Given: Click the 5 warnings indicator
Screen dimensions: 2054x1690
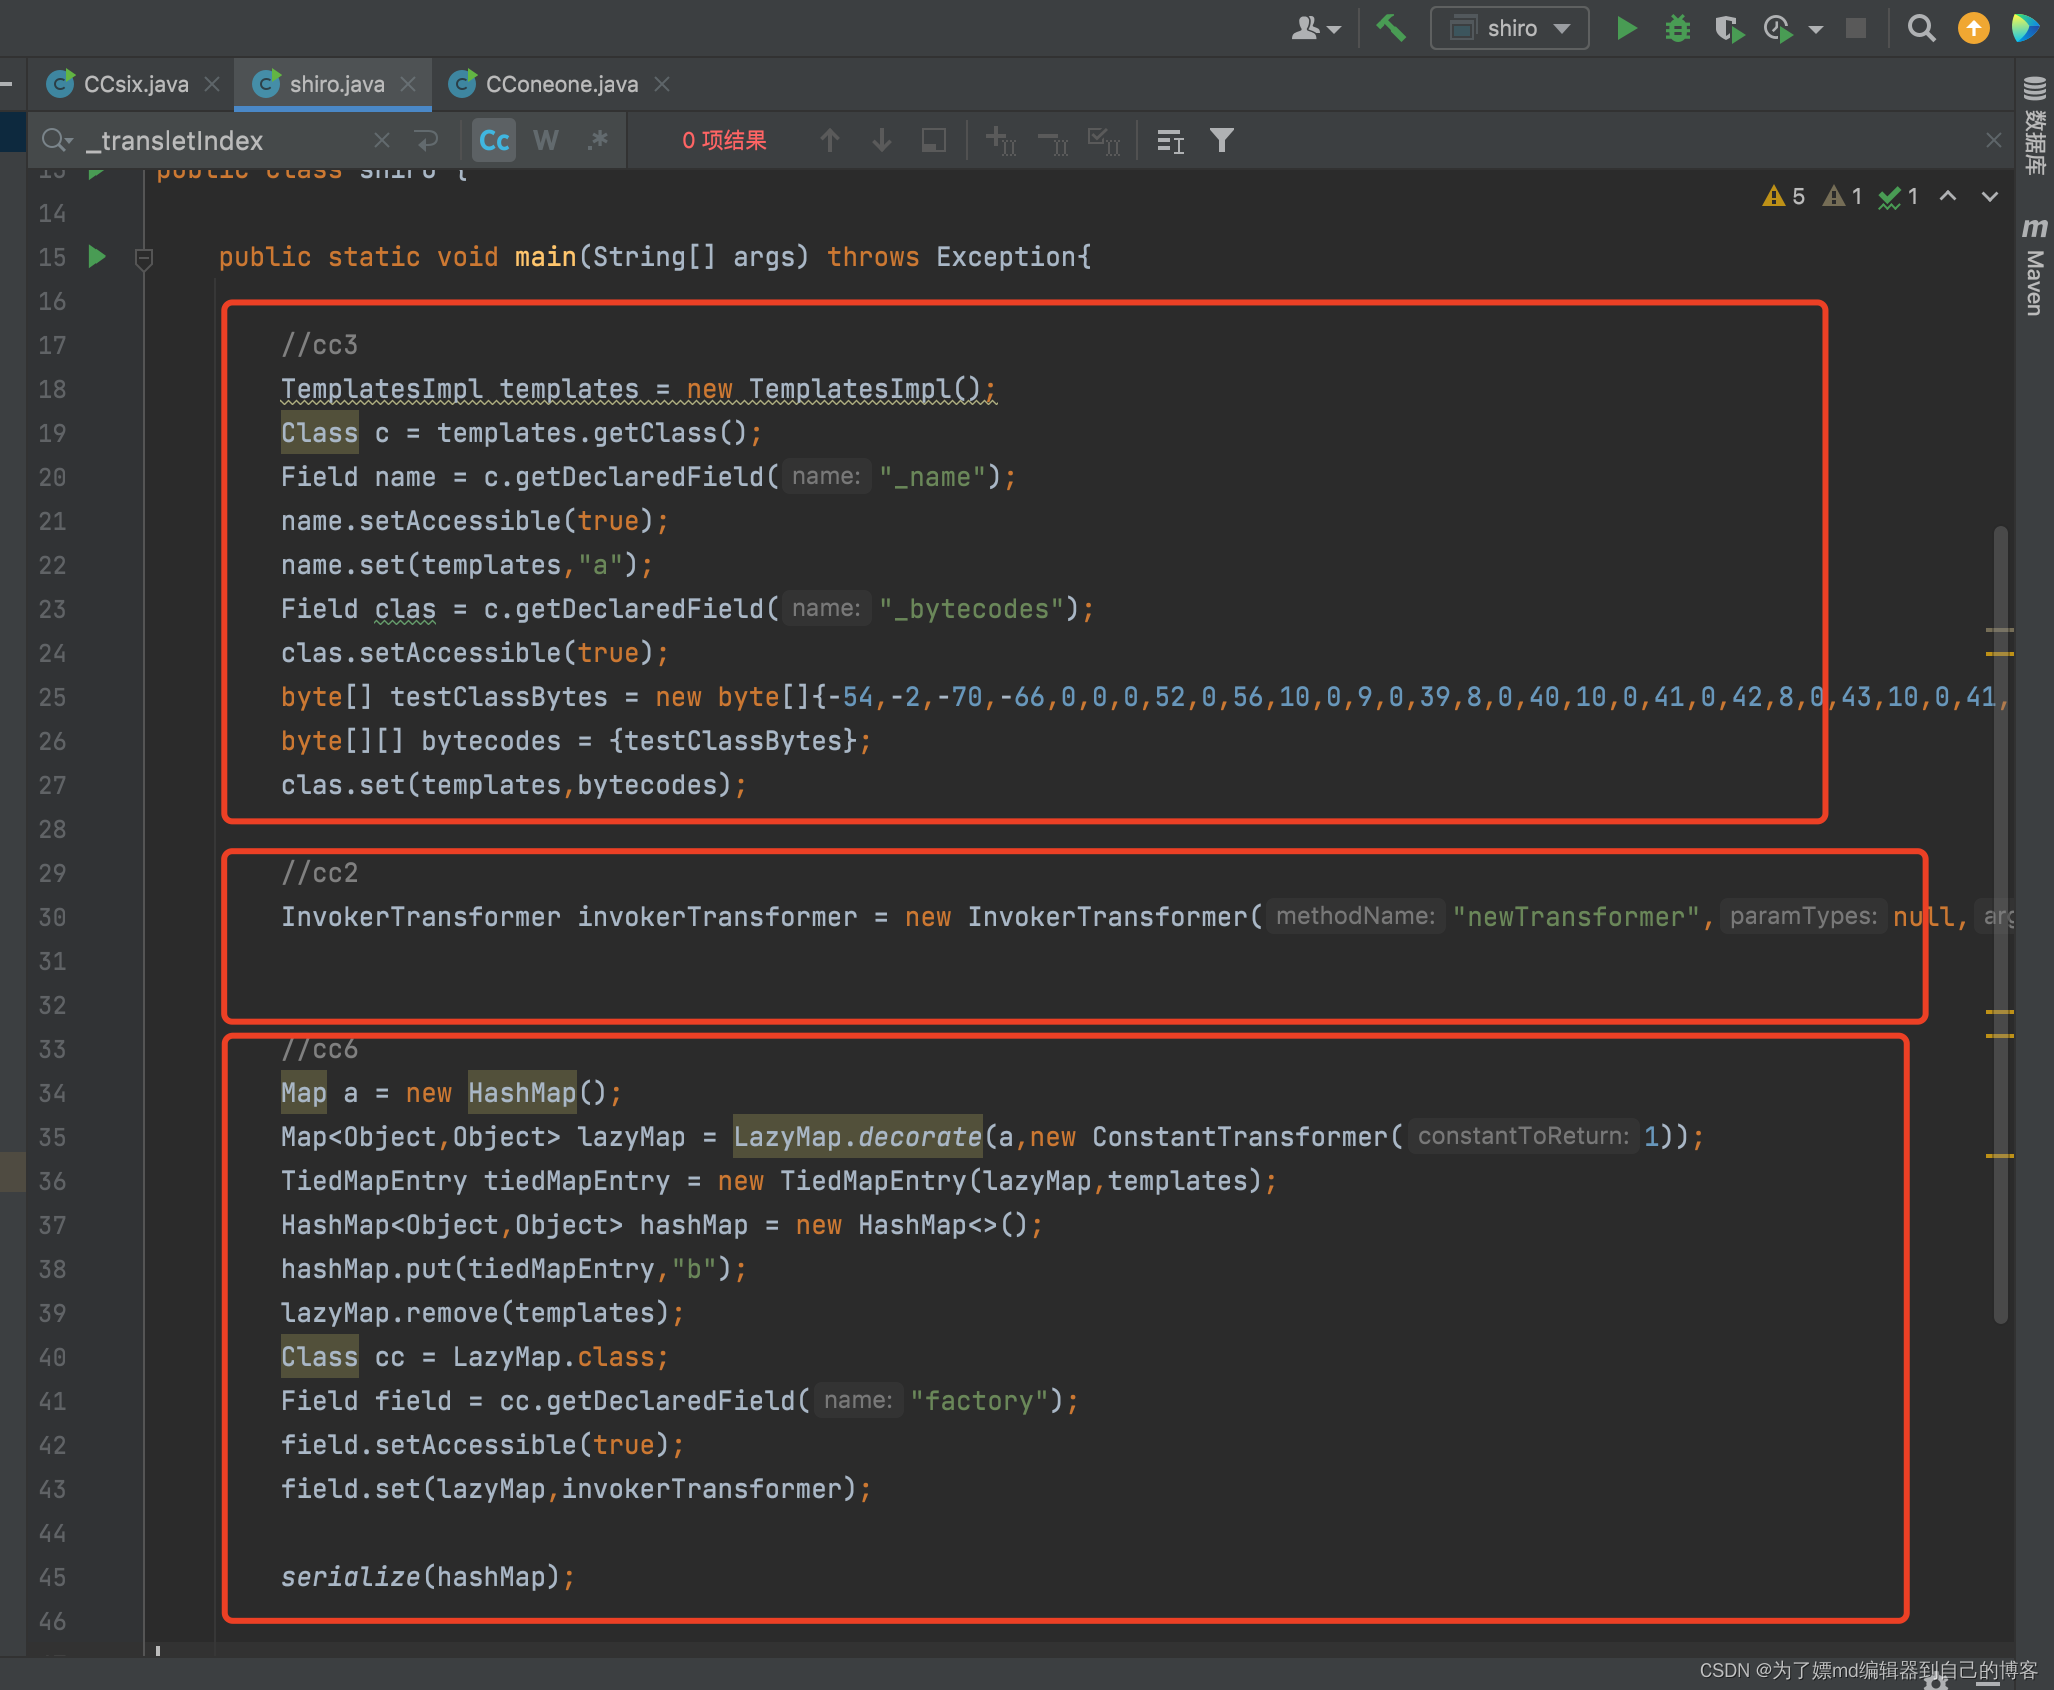Looking at the screenshot, I should (1784, 196).
